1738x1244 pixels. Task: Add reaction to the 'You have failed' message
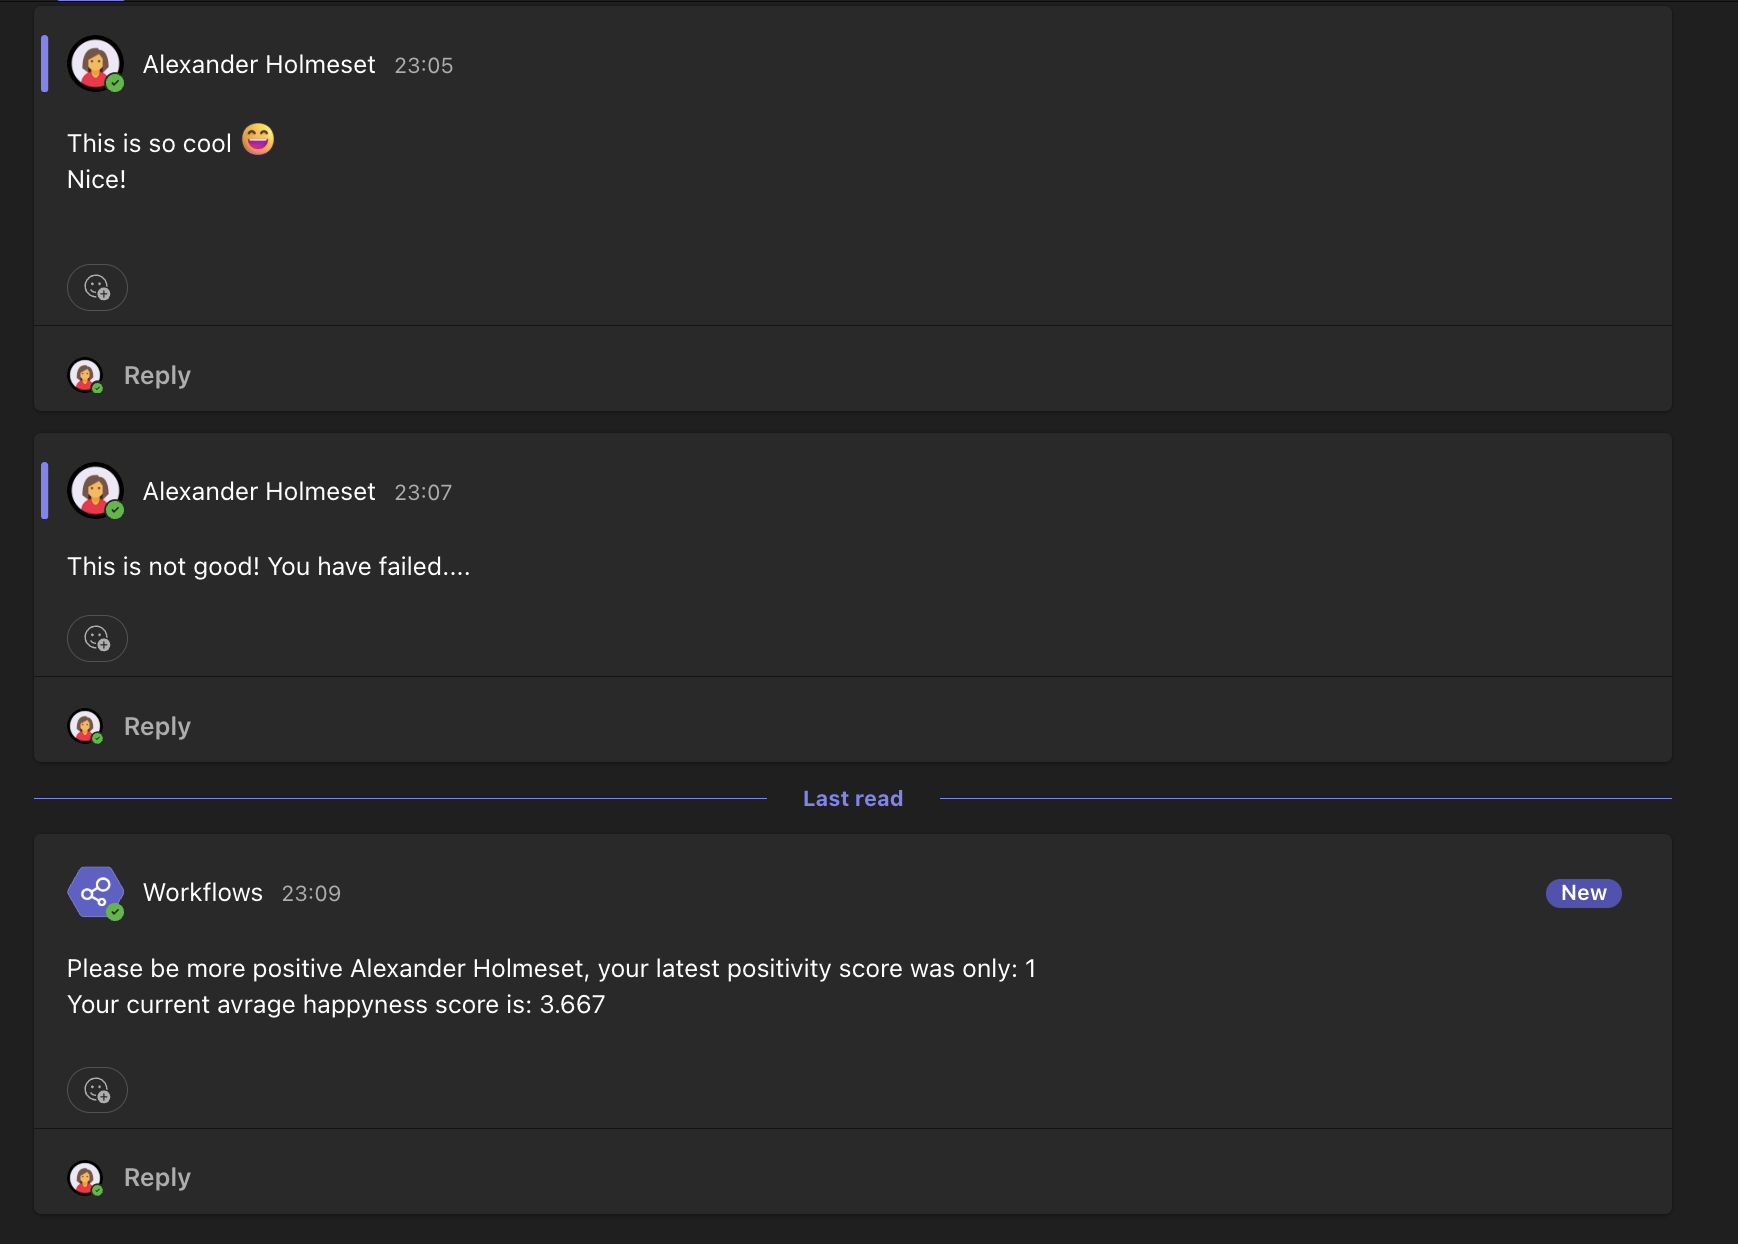pyautogui.click(x=97, y=639)
